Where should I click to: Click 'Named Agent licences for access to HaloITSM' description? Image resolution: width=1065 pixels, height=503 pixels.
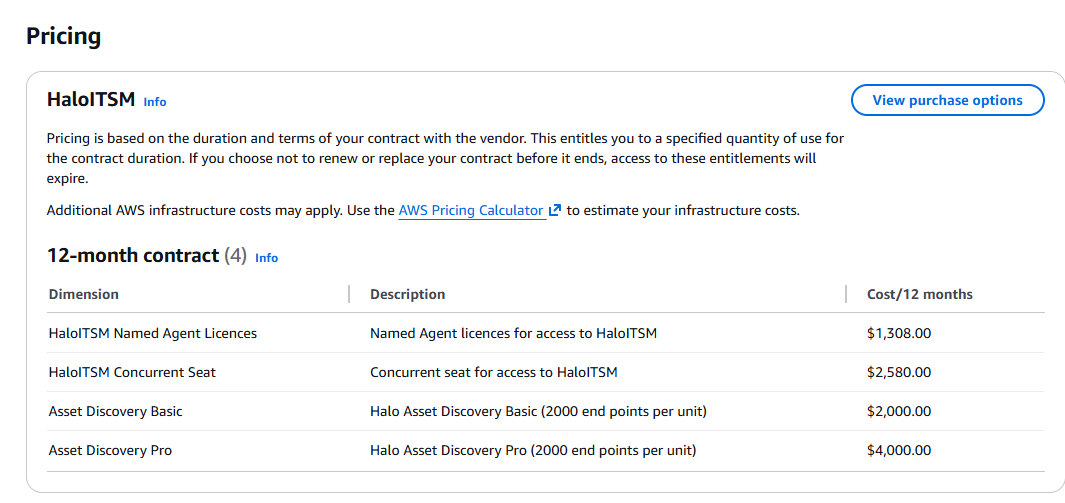[513, 333]
